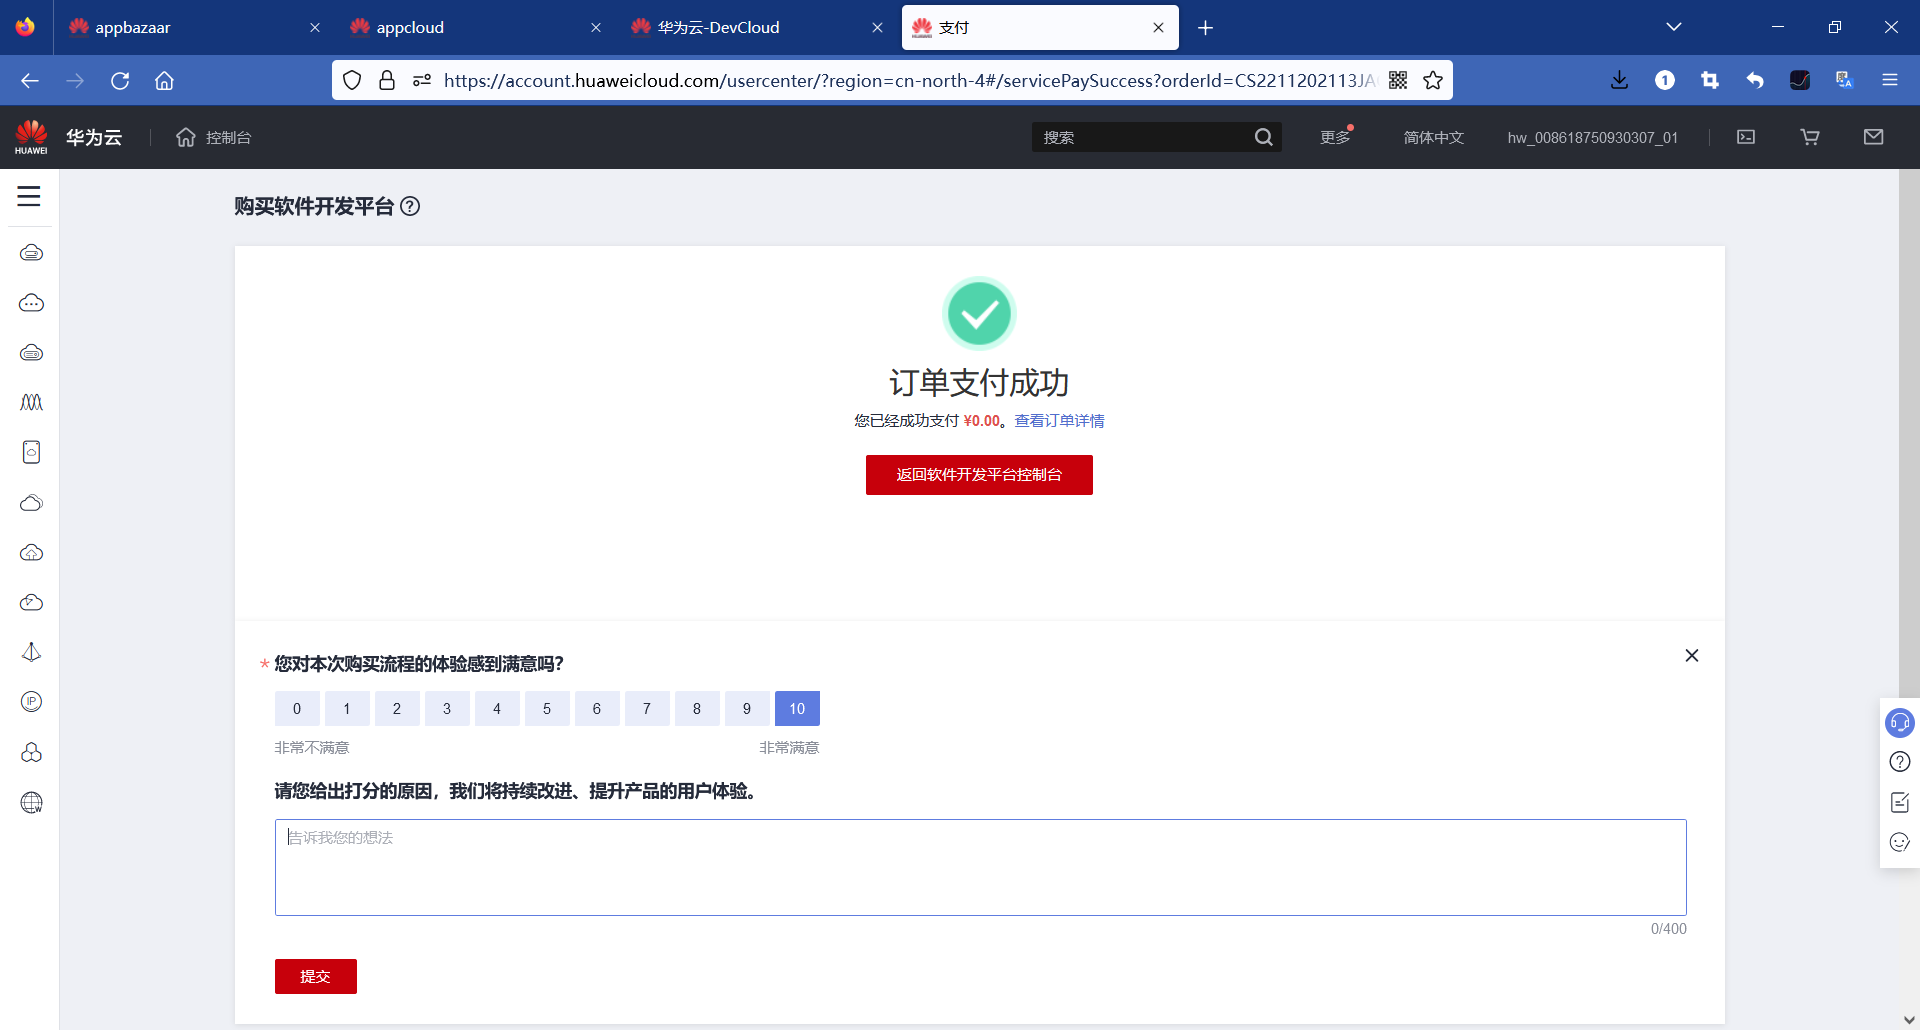Select satisfaction score 6
Image resolution: width=1920 pixels, height=1030 pixels.
pos(597,708)
